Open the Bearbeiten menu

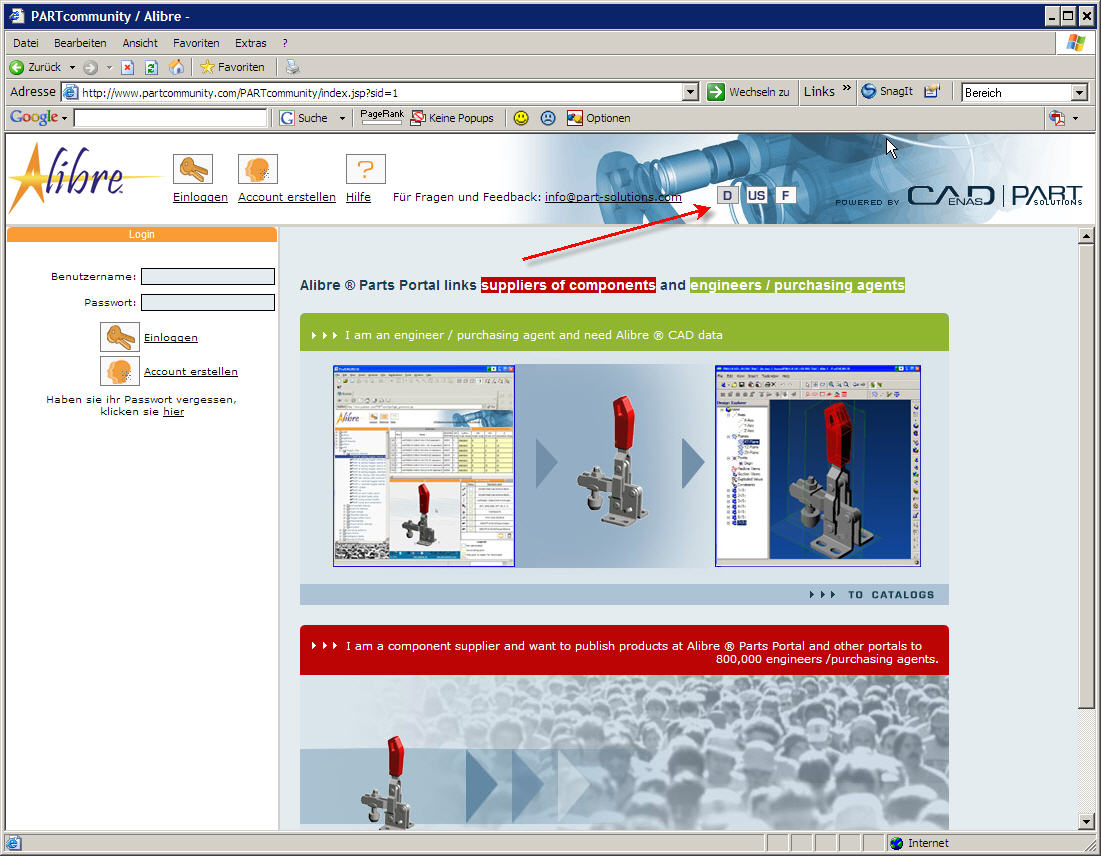click(x=80, y=43)
